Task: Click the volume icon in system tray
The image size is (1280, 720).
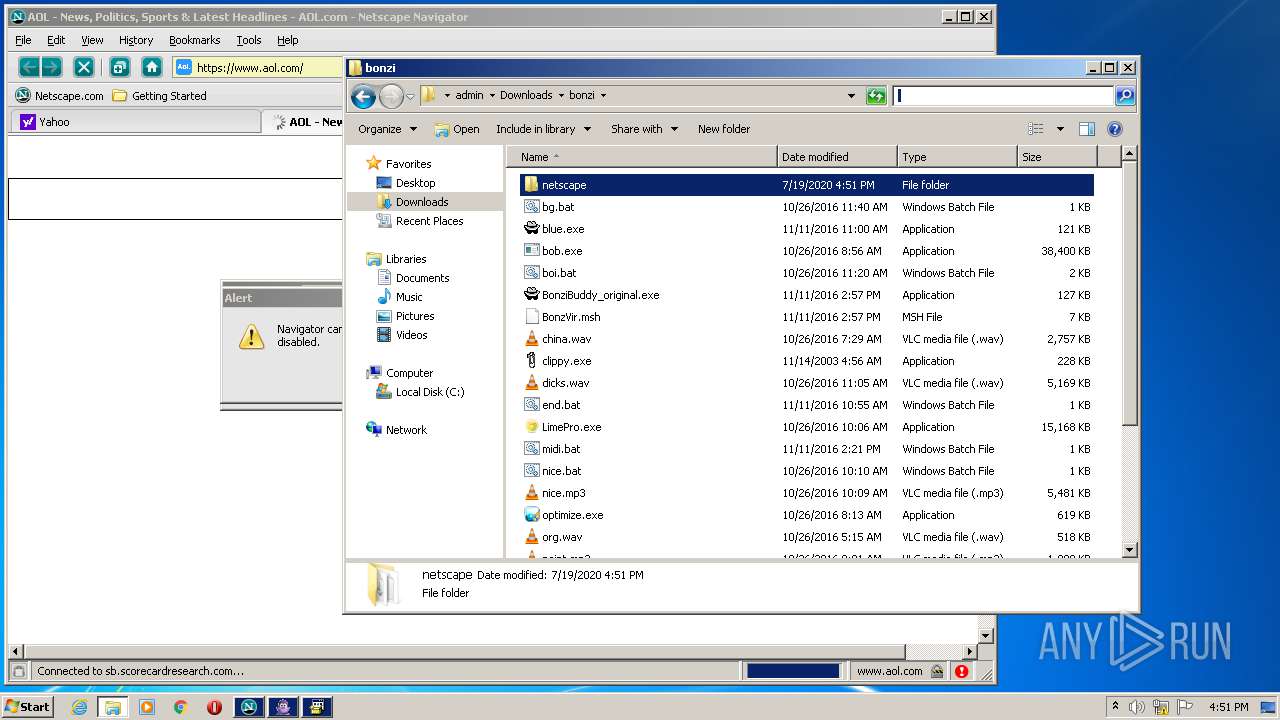Action: coord(1137,707)
